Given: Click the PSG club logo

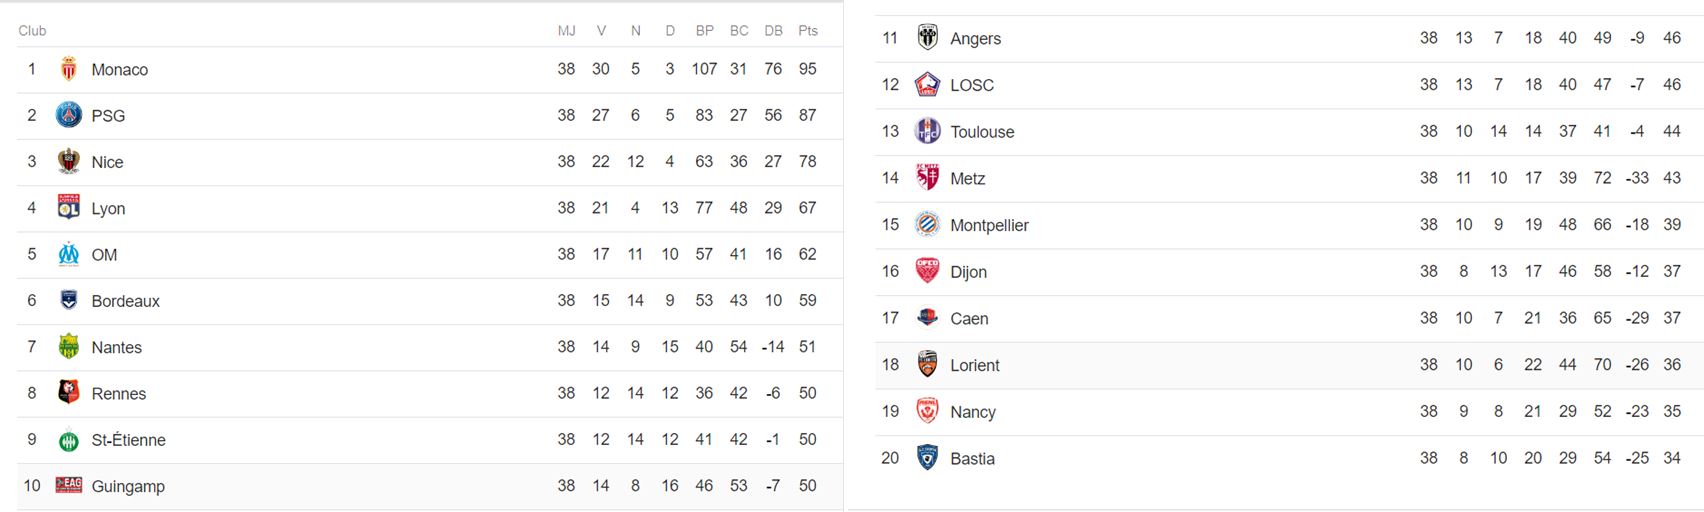Looking at the screenshot, I should 68,115.
